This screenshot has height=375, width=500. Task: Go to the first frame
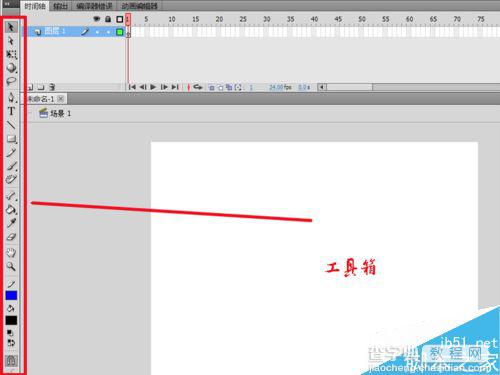(x=132, y=87)
